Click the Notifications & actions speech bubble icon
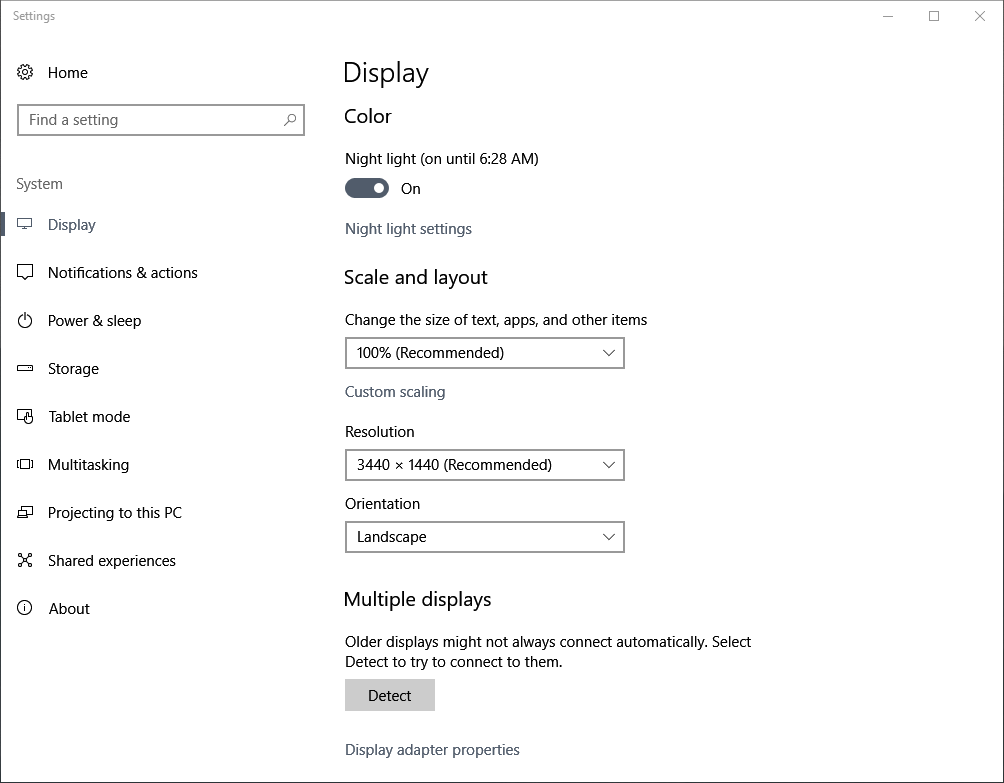The width and height of the screenshot is (1004, 783). 25,273
